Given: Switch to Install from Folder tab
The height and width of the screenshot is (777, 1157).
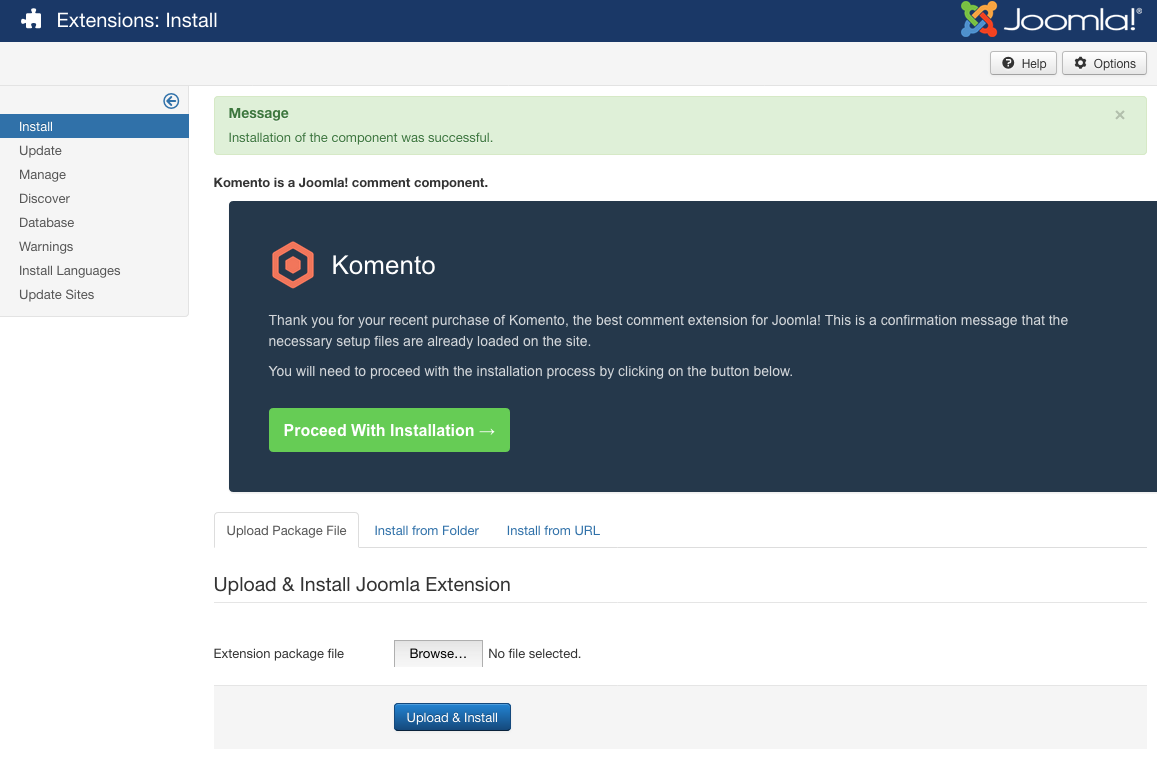Looking at the screenshot, I should click(426, 531).
